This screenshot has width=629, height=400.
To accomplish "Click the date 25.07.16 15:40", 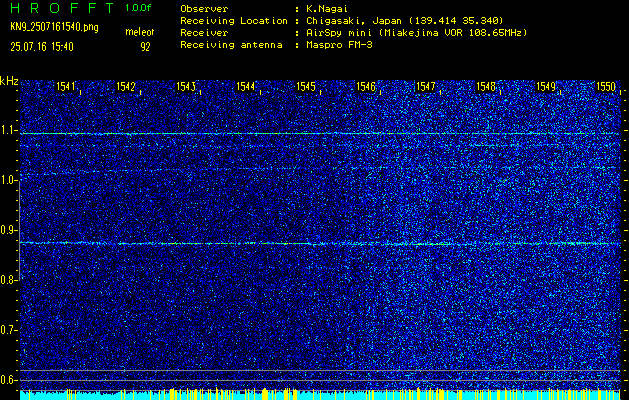I will pyautogui.click(x=42, y=47).
